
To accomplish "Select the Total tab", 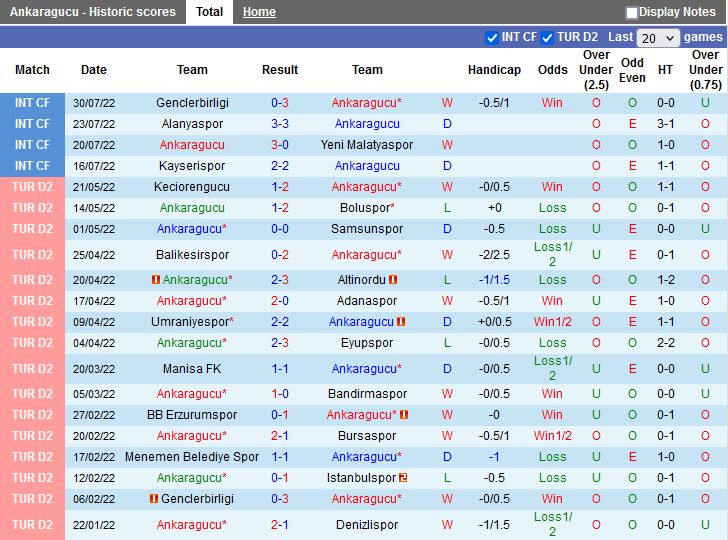I will coord(209,12).
